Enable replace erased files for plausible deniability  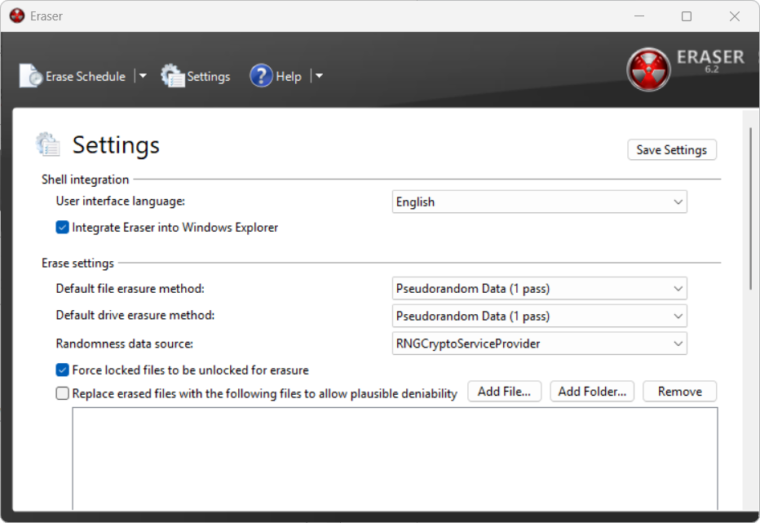tap(63, 393)
